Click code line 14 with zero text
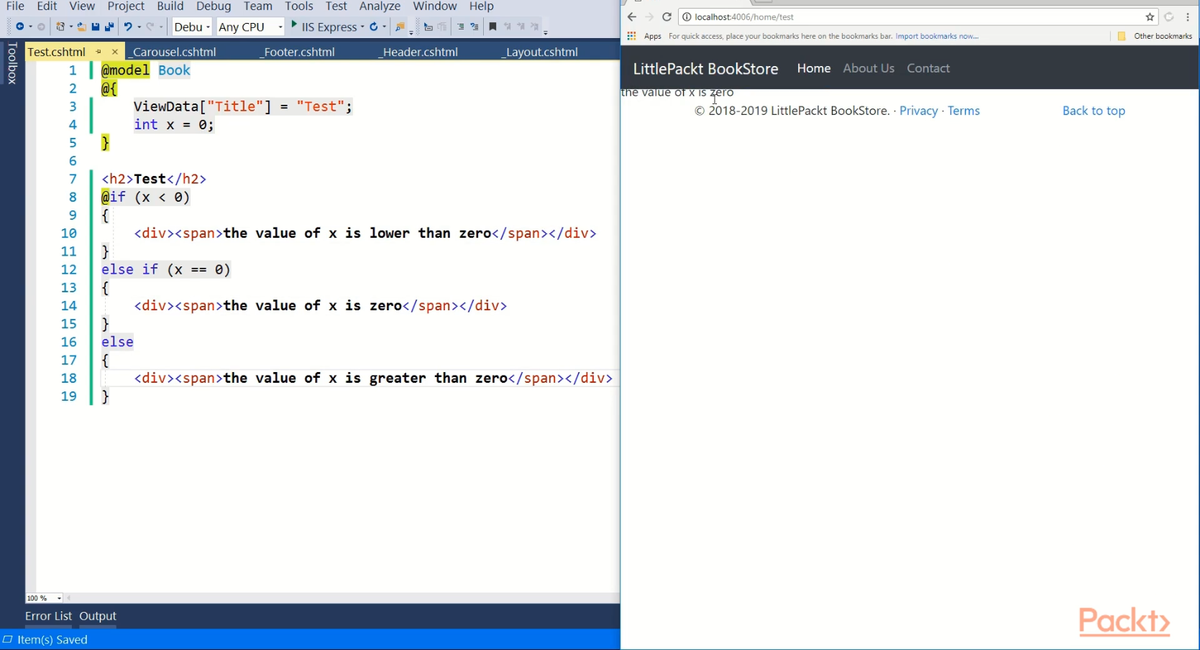The height and width of the screenshot is (650, 1200). click(320, 306)
